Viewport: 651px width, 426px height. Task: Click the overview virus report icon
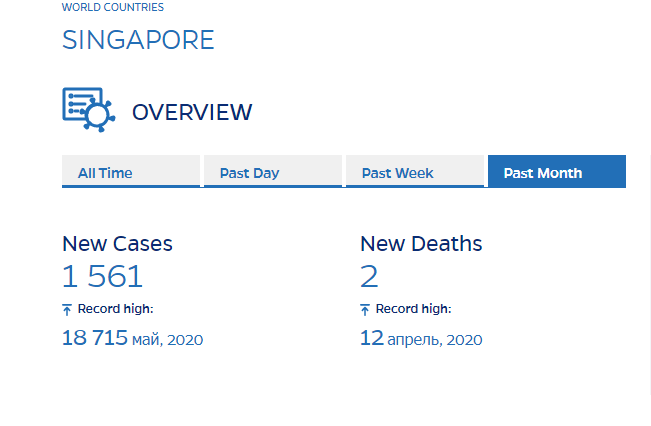[89, 110]
